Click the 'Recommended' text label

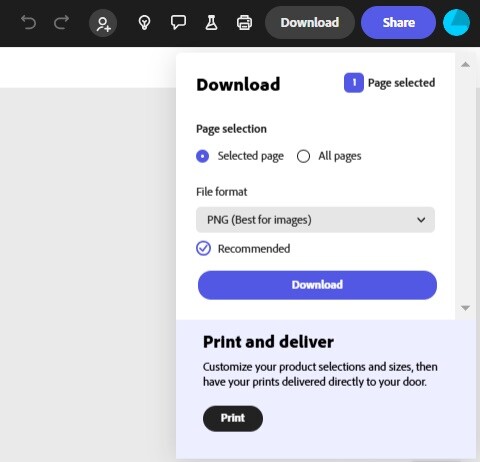click(254, 249)
